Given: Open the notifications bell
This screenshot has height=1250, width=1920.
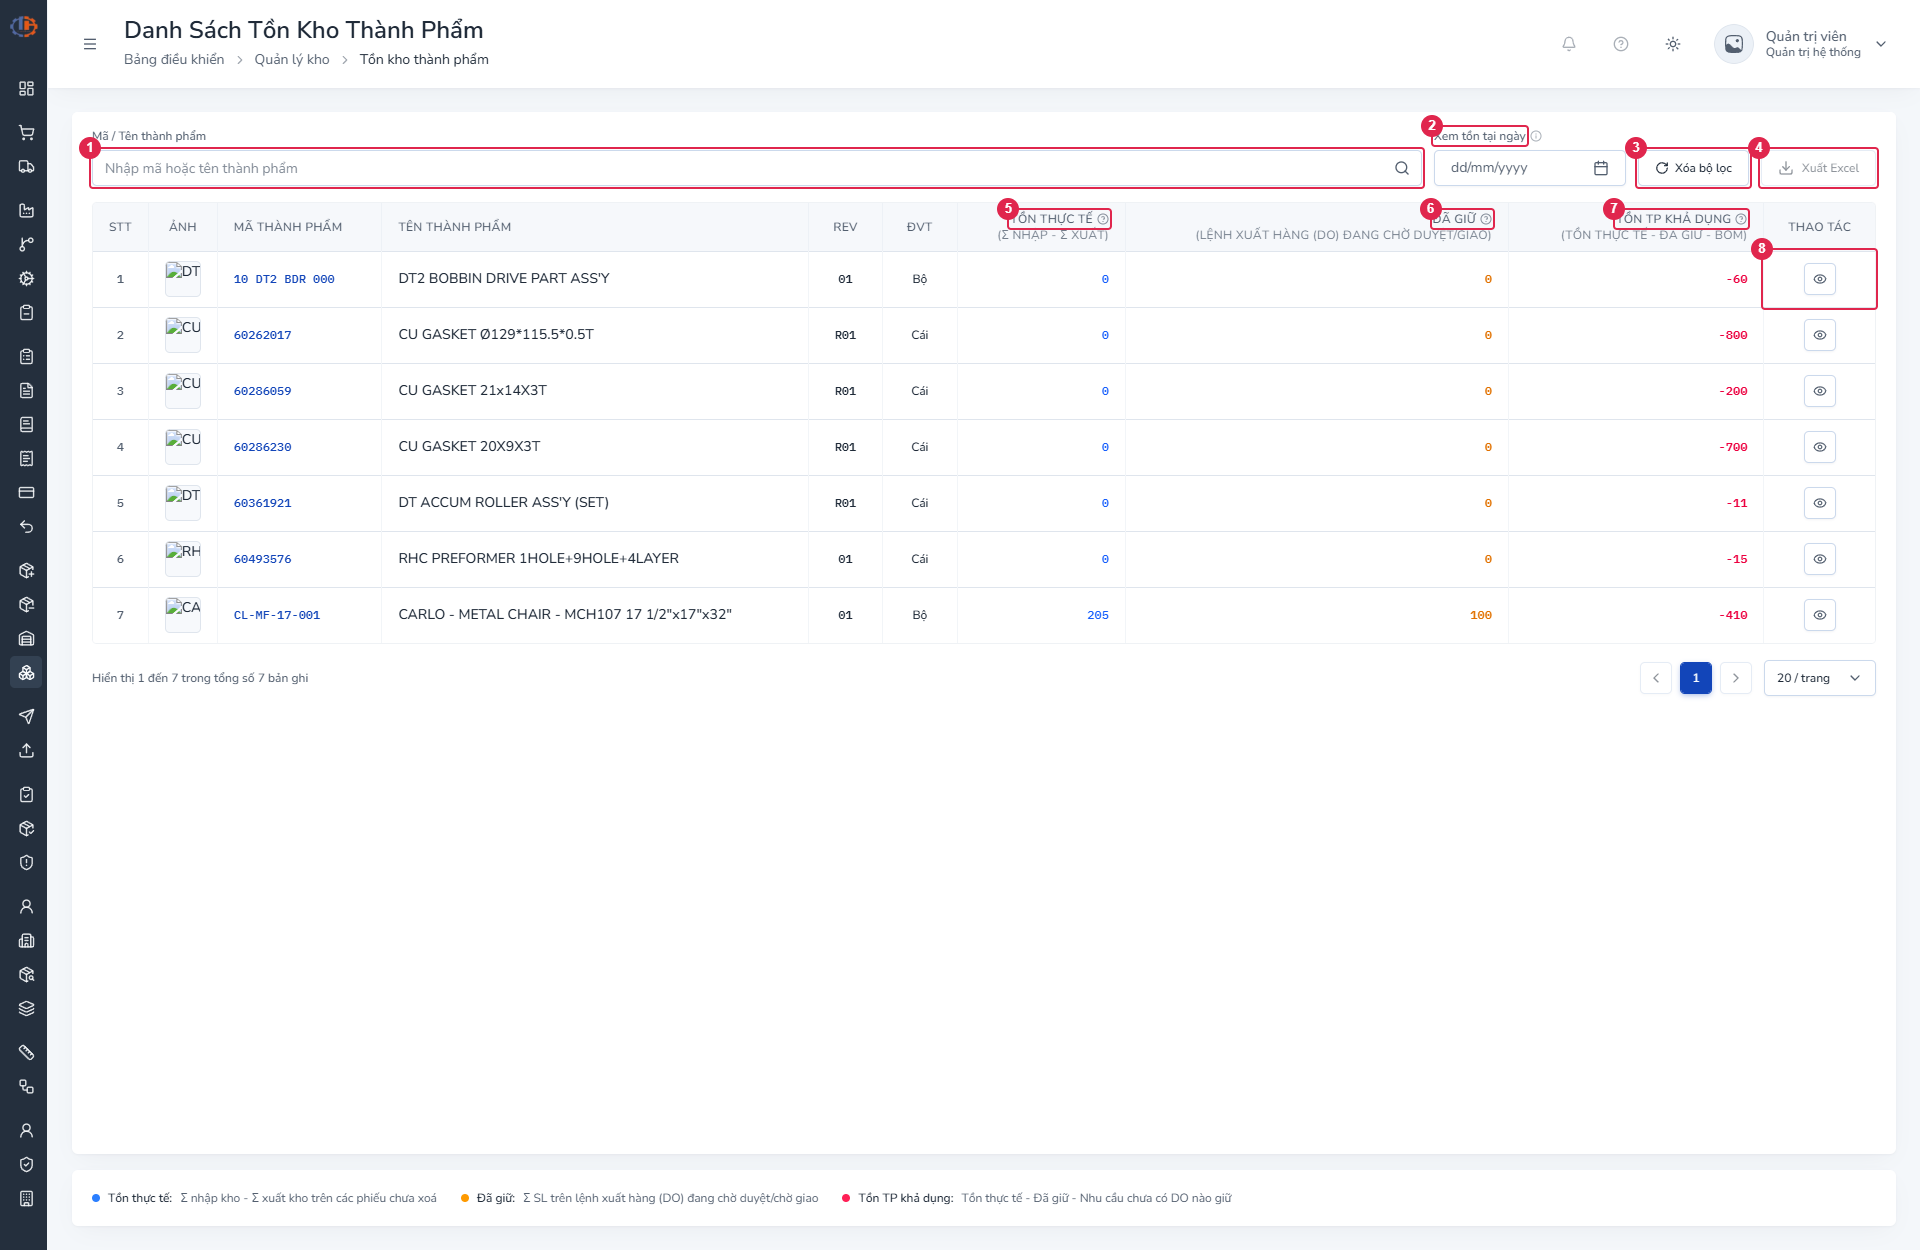Looking at the screenshot, I should [x=1569, y=44].
